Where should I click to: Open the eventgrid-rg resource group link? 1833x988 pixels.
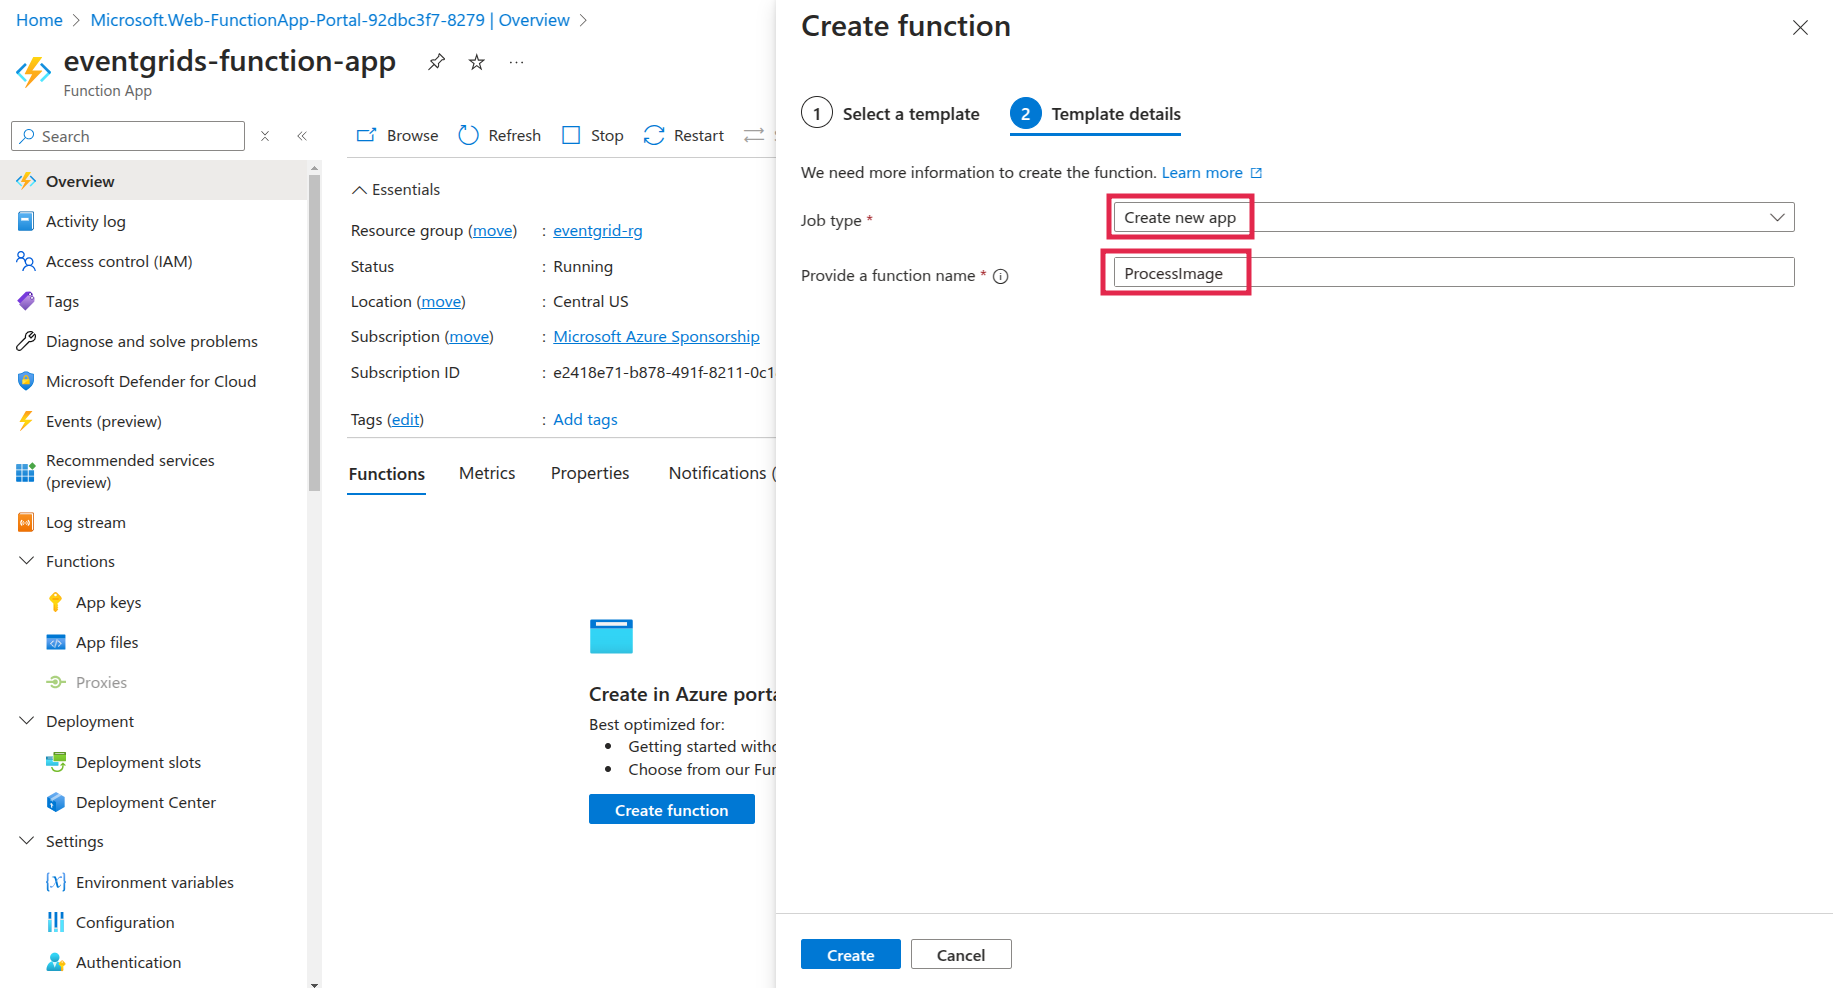click(x=597, y=230)
